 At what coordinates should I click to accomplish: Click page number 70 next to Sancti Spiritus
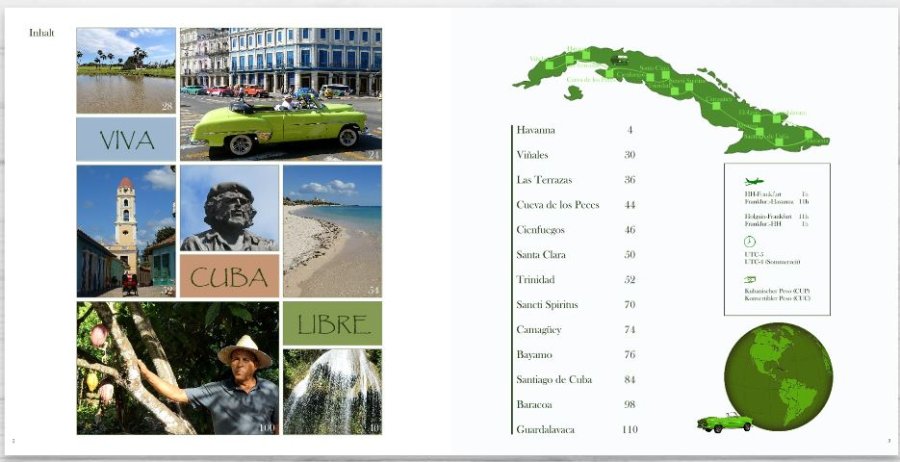pos(630,305)
